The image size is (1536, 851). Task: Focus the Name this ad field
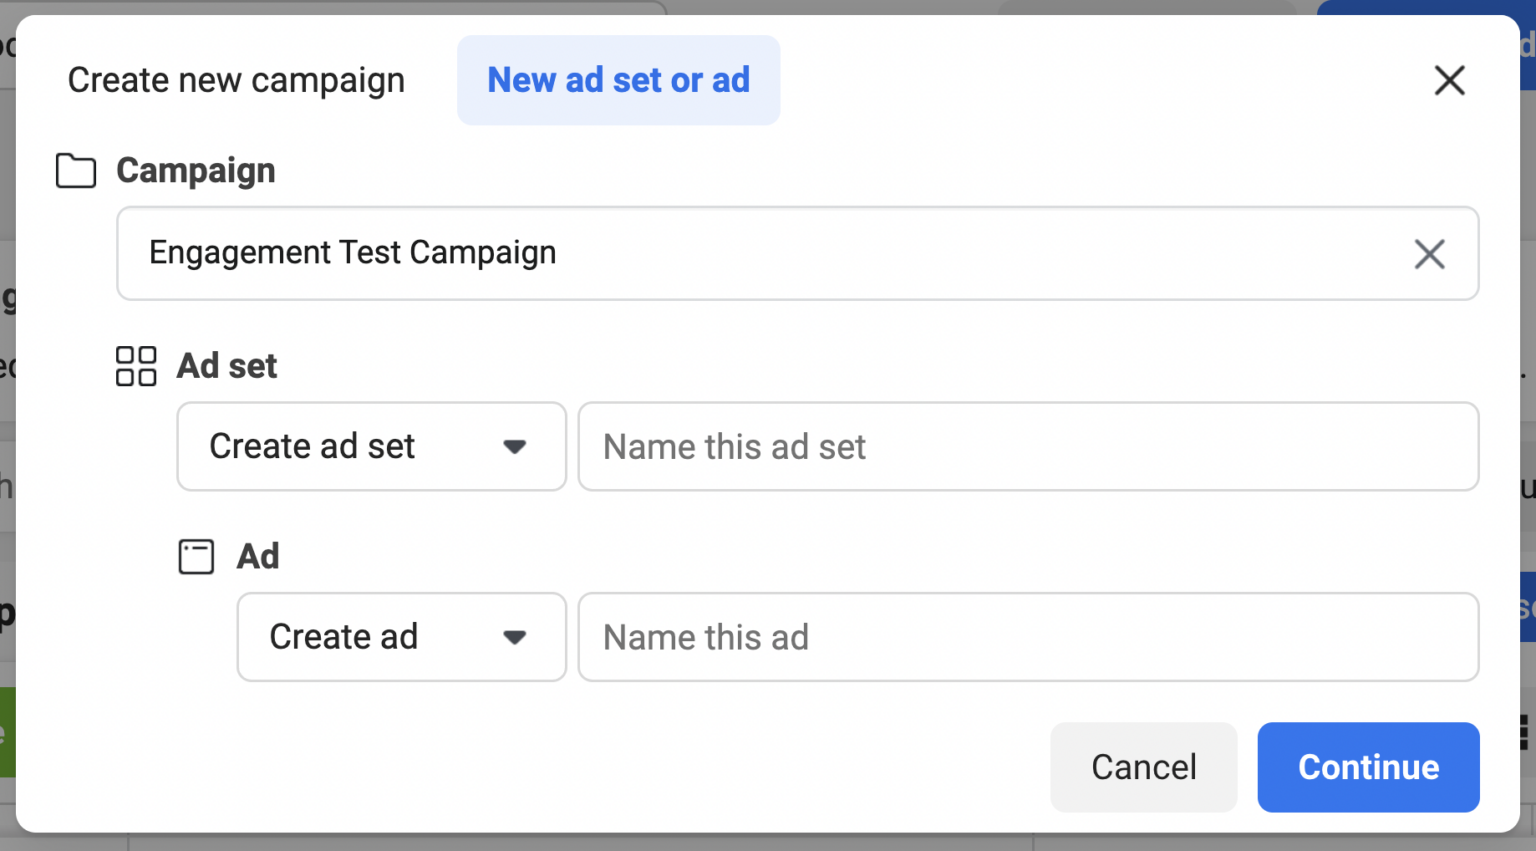pos(1028,637)
